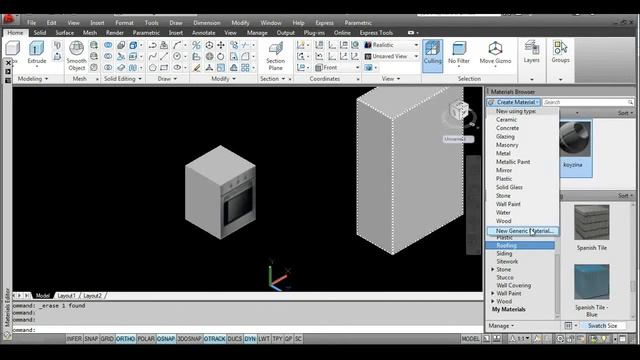This screenshot has width=640, height=360.
Task: Expand the Modeling panel
Action: click(33, 79)
